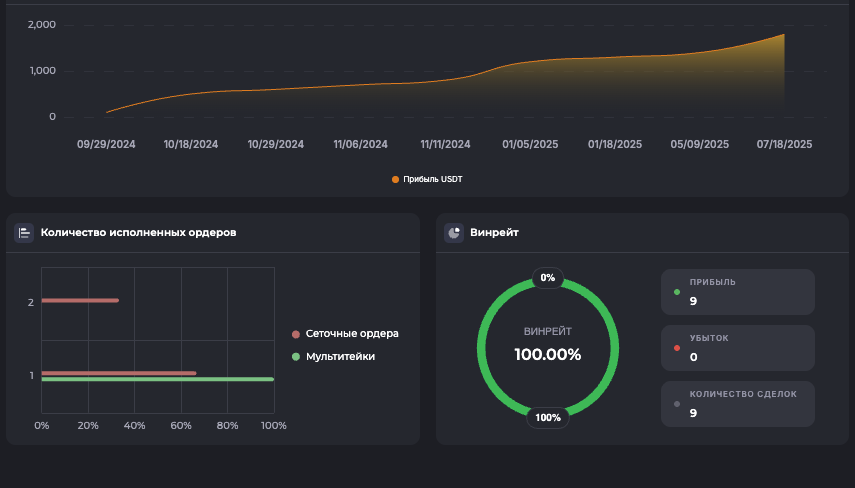
Task: Click the 100% badge below the donut chart
Action: point(548,417)
